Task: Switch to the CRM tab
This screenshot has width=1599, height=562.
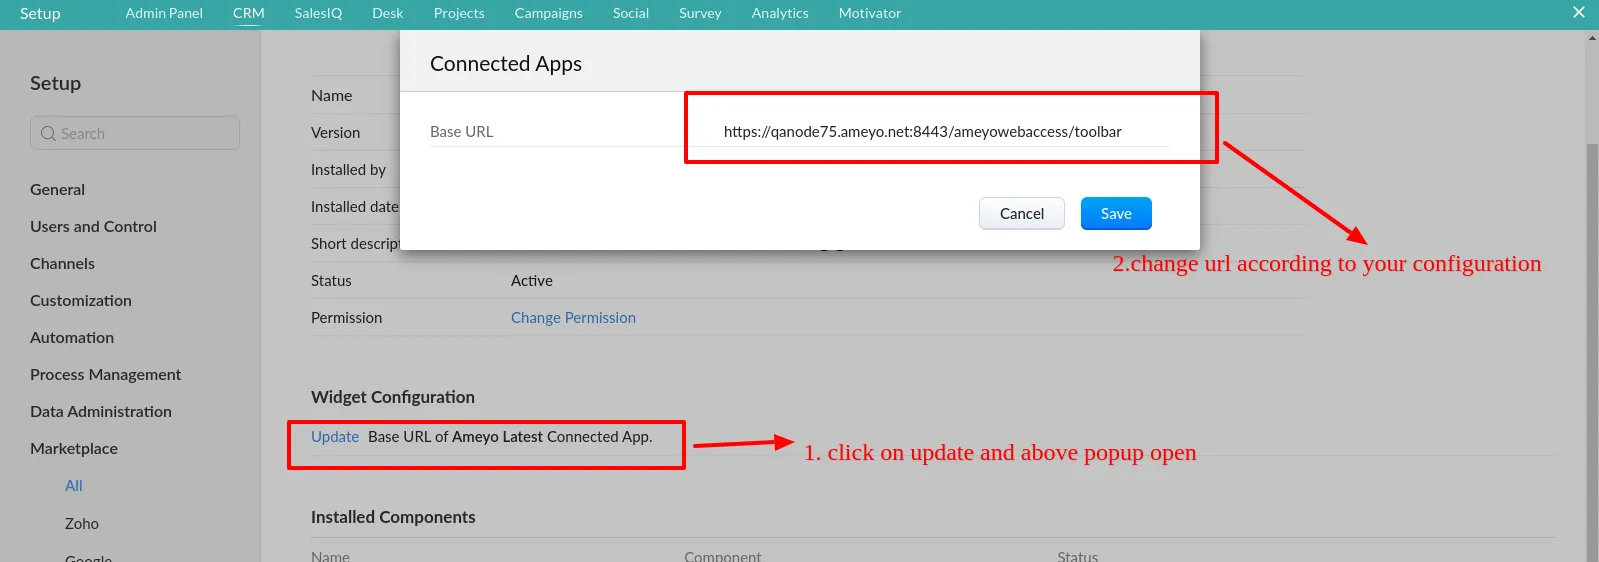Action: [249, 13]
